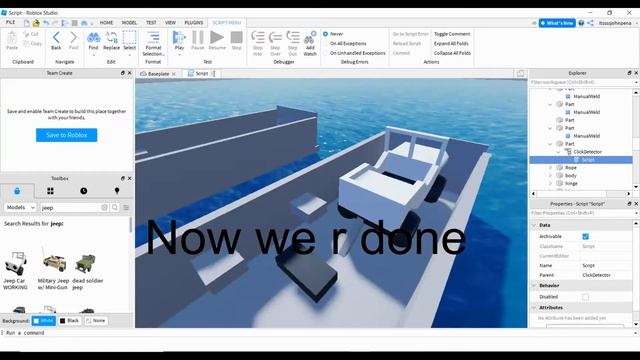Set Toolbox background to None
Viewport: 640px width, 360px height.
pyautogui.click(x=96, y=321)
